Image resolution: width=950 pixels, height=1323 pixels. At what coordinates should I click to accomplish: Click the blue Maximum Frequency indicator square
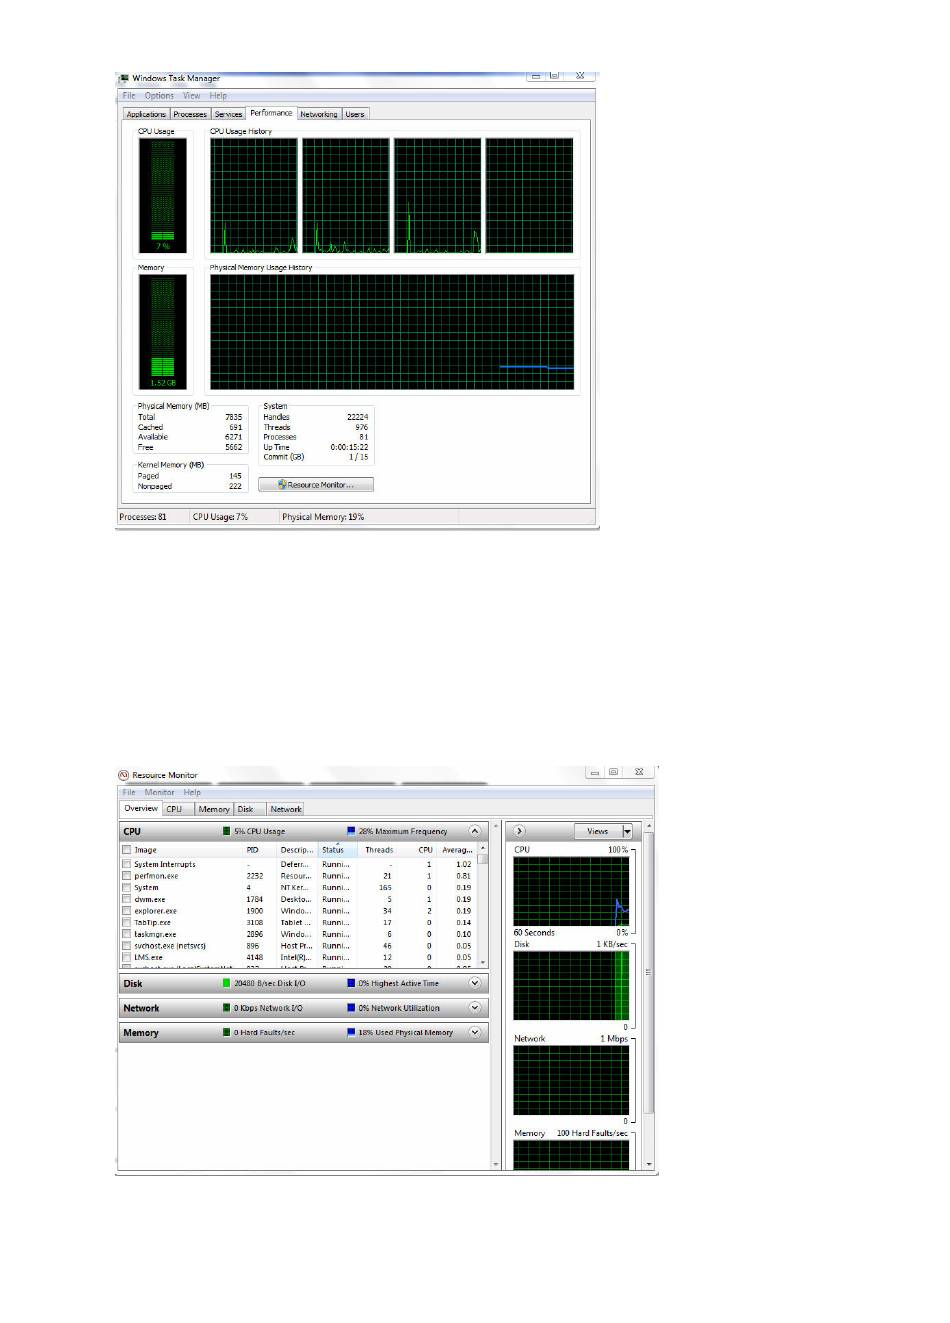point(351,831)
